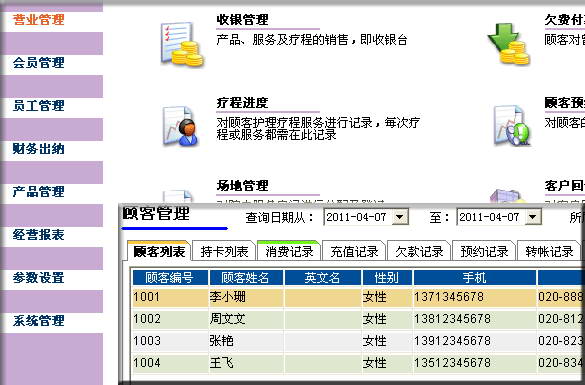Select 营业管理 in the sidebar
This screenshot has width=585, height=385.
(x=38, y=19)
